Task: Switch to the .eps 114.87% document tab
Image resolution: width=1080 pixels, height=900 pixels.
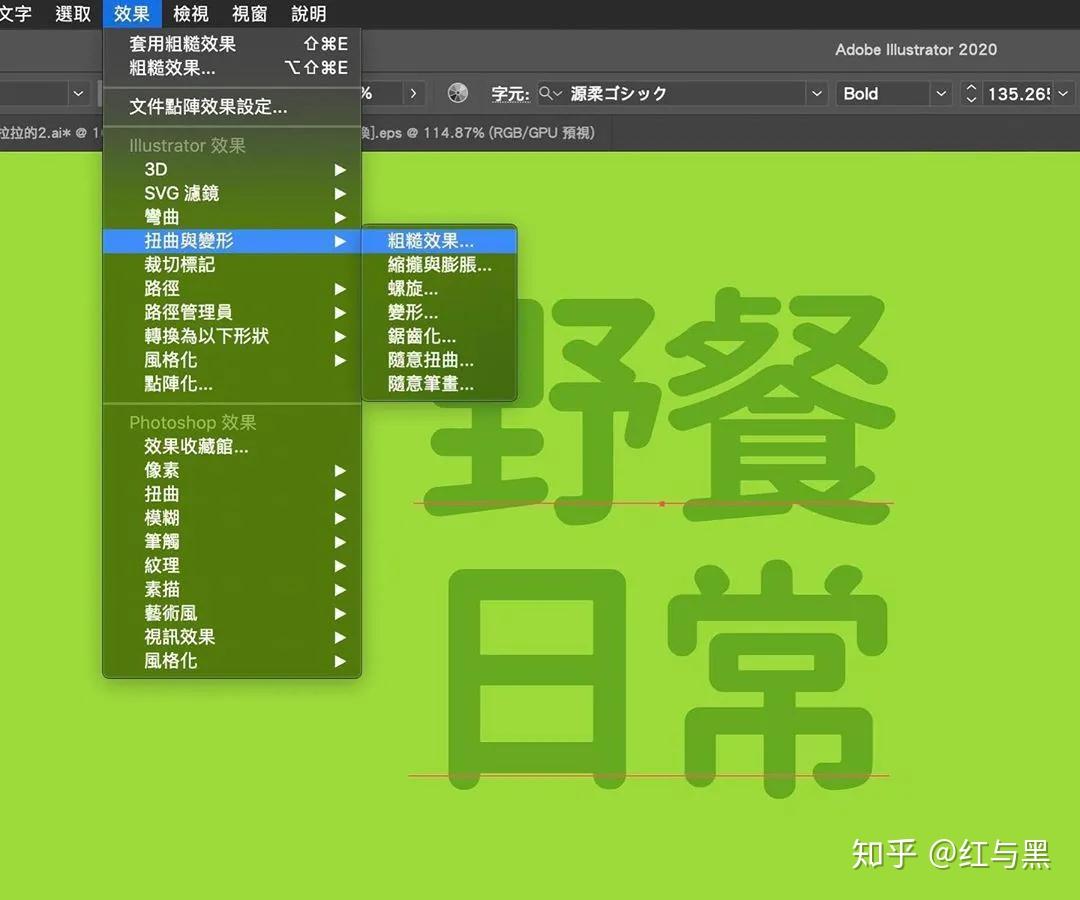Action: [x=477, y=132]
